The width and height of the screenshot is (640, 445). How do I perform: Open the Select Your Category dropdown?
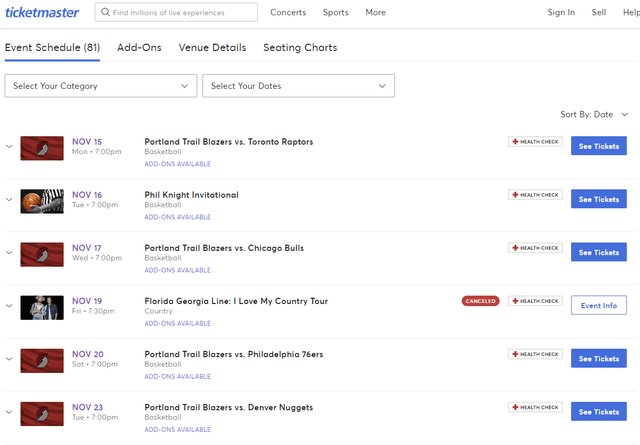click(x=101, y=86)
